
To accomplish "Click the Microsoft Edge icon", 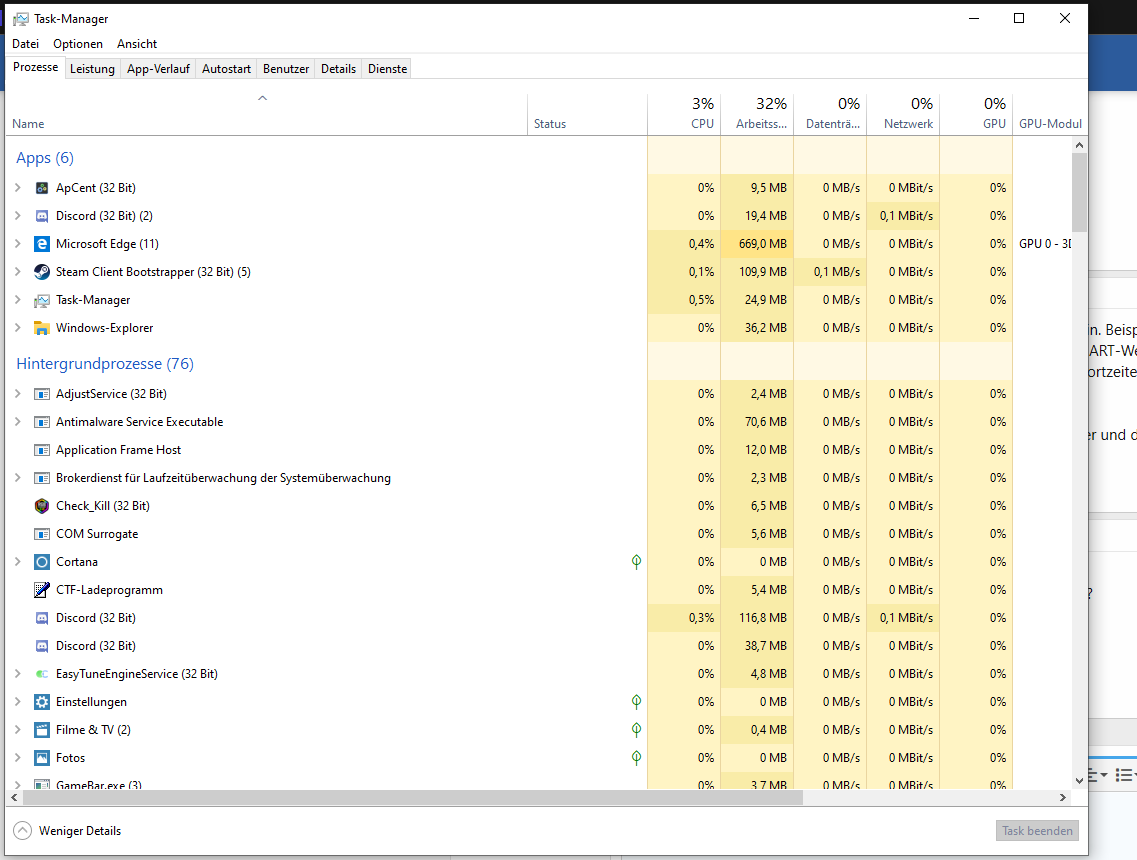I will [42, 244].
